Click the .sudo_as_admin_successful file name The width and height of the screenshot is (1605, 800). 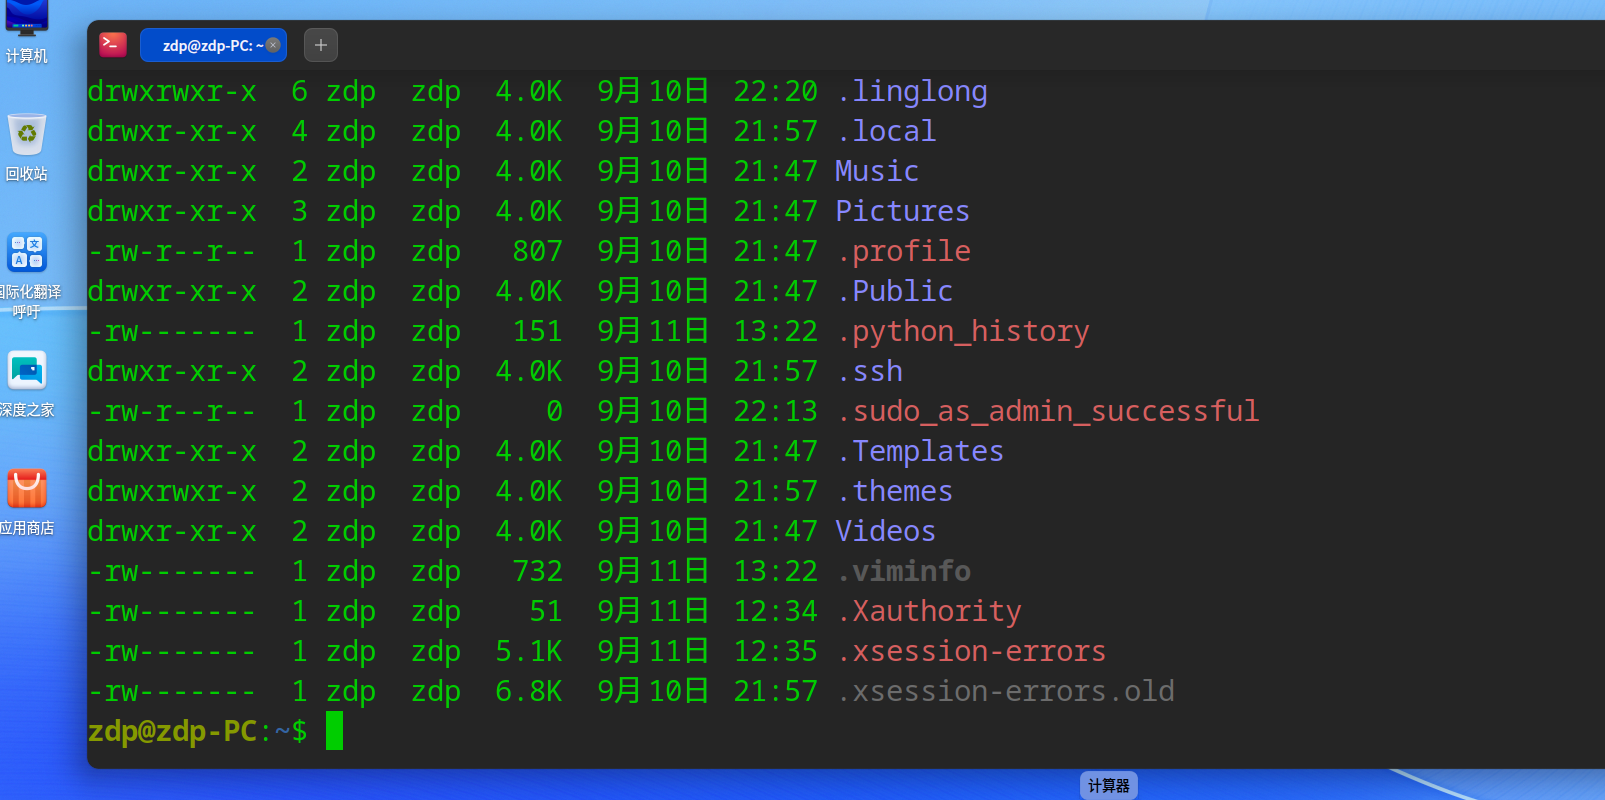pos(1048,412)
